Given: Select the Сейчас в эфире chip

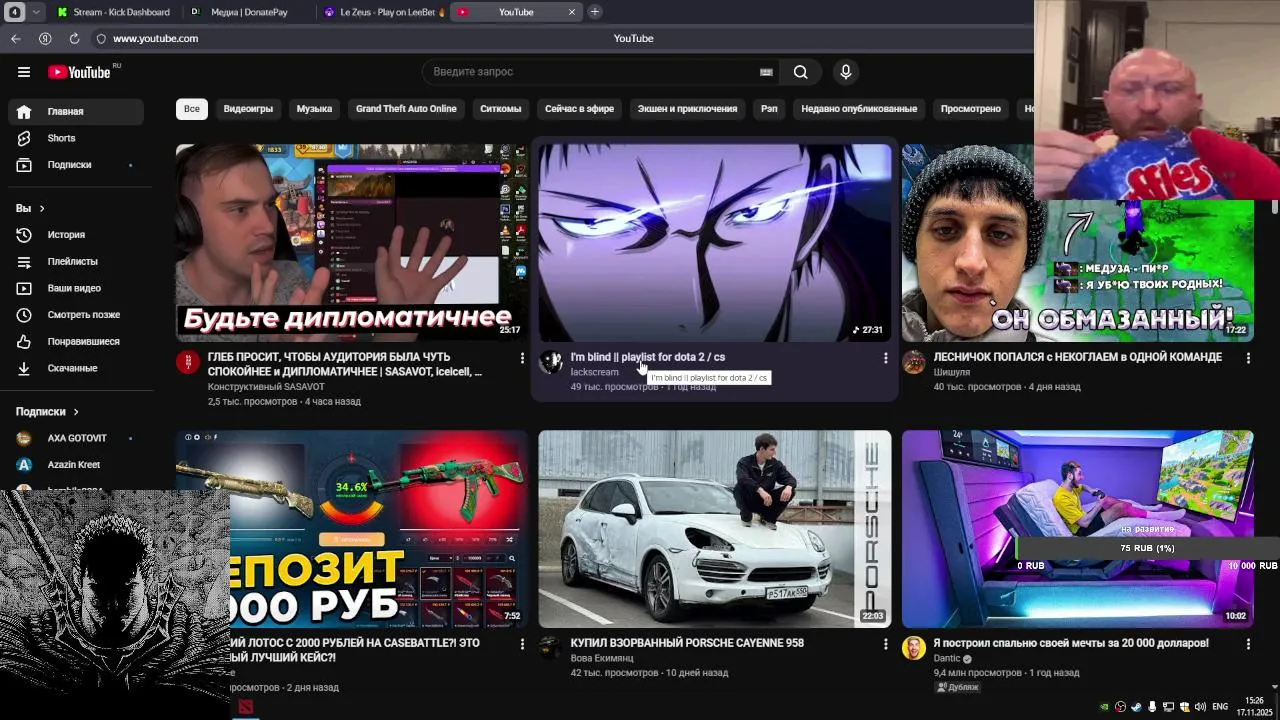Looking at the screenshot, I should tap(579, 109).
